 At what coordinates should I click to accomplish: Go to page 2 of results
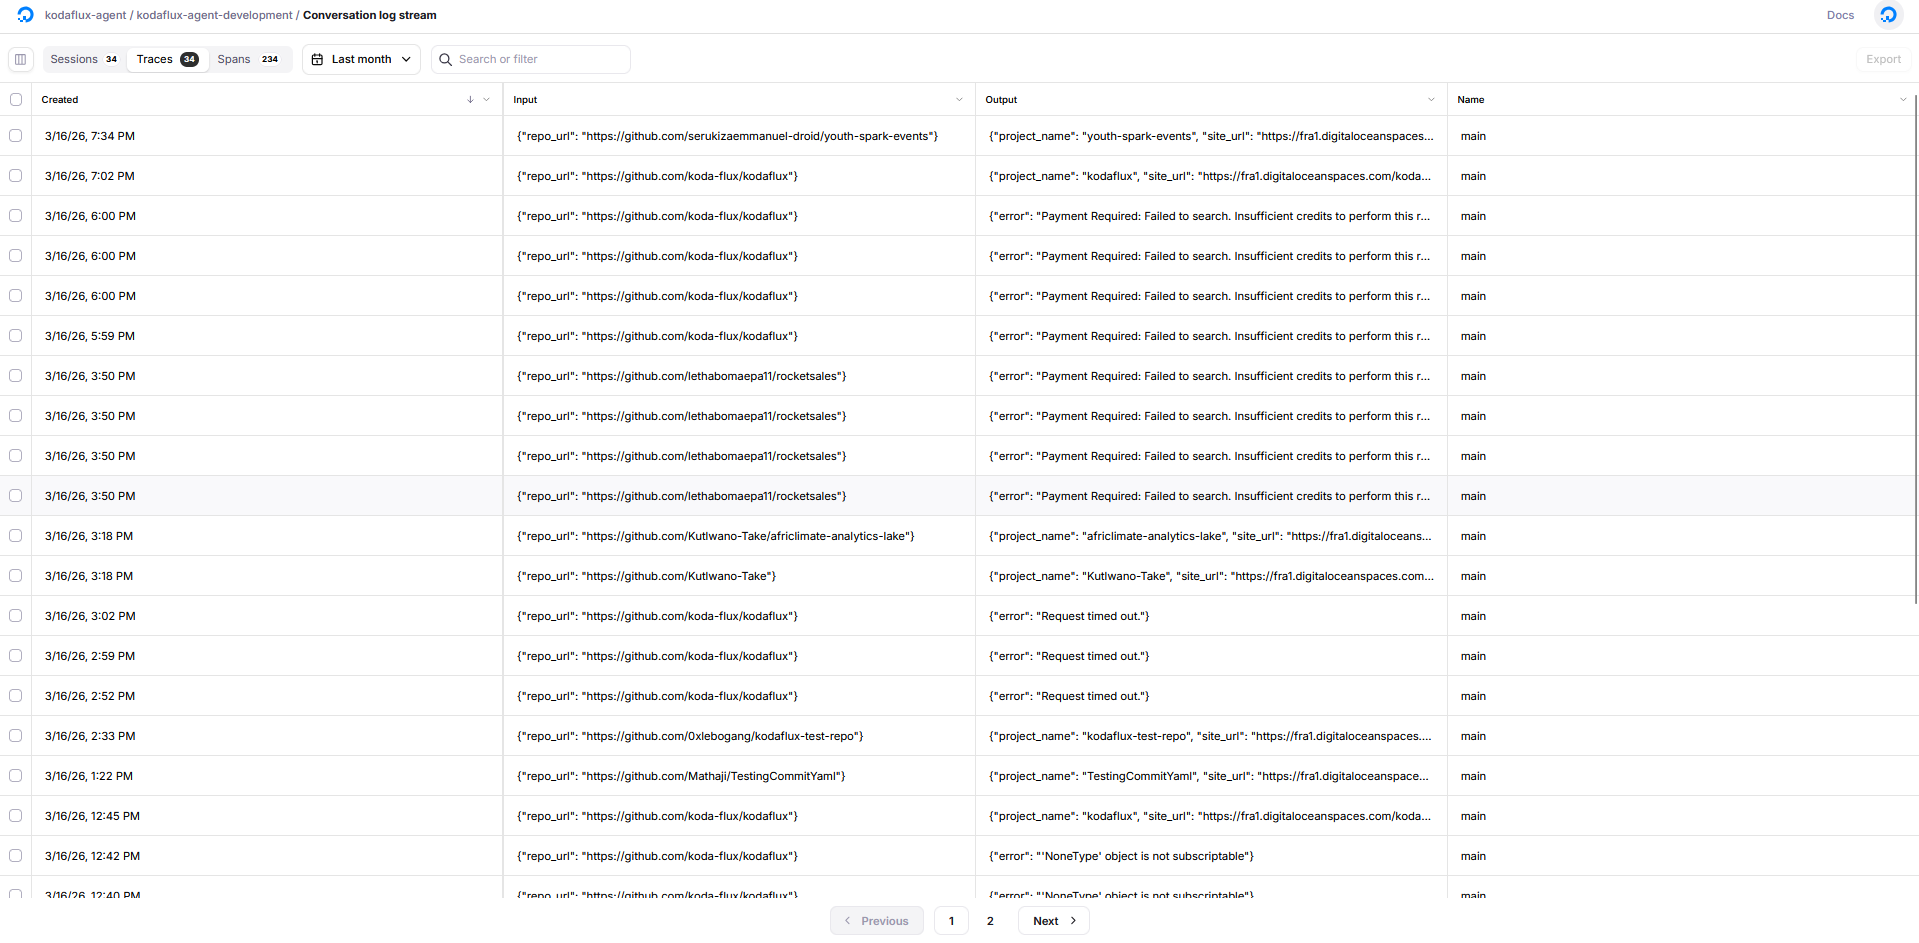tap(990, 921)
